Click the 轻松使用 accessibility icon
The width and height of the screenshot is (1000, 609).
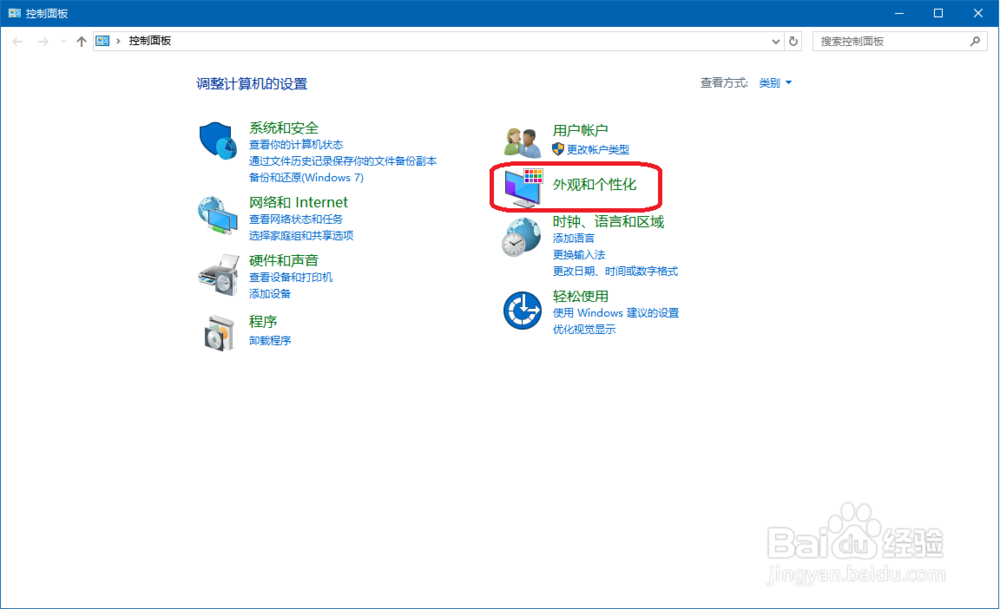tap(521, 311)
